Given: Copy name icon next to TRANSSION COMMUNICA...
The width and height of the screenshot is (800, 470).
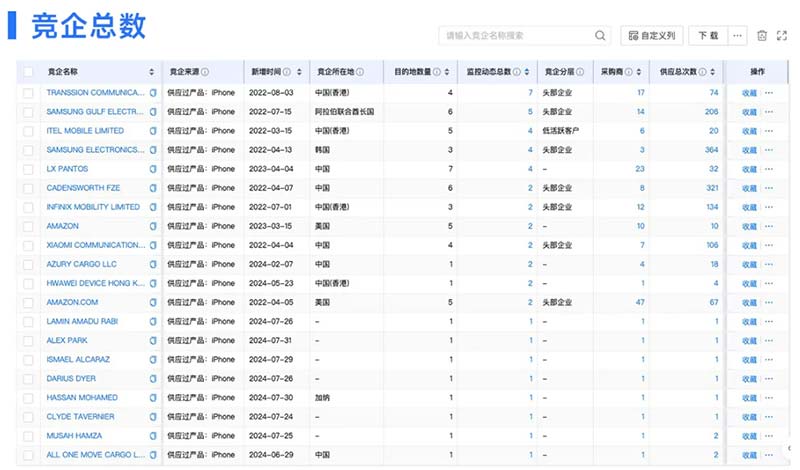Looking at the screenshot, I should (153, 93).
